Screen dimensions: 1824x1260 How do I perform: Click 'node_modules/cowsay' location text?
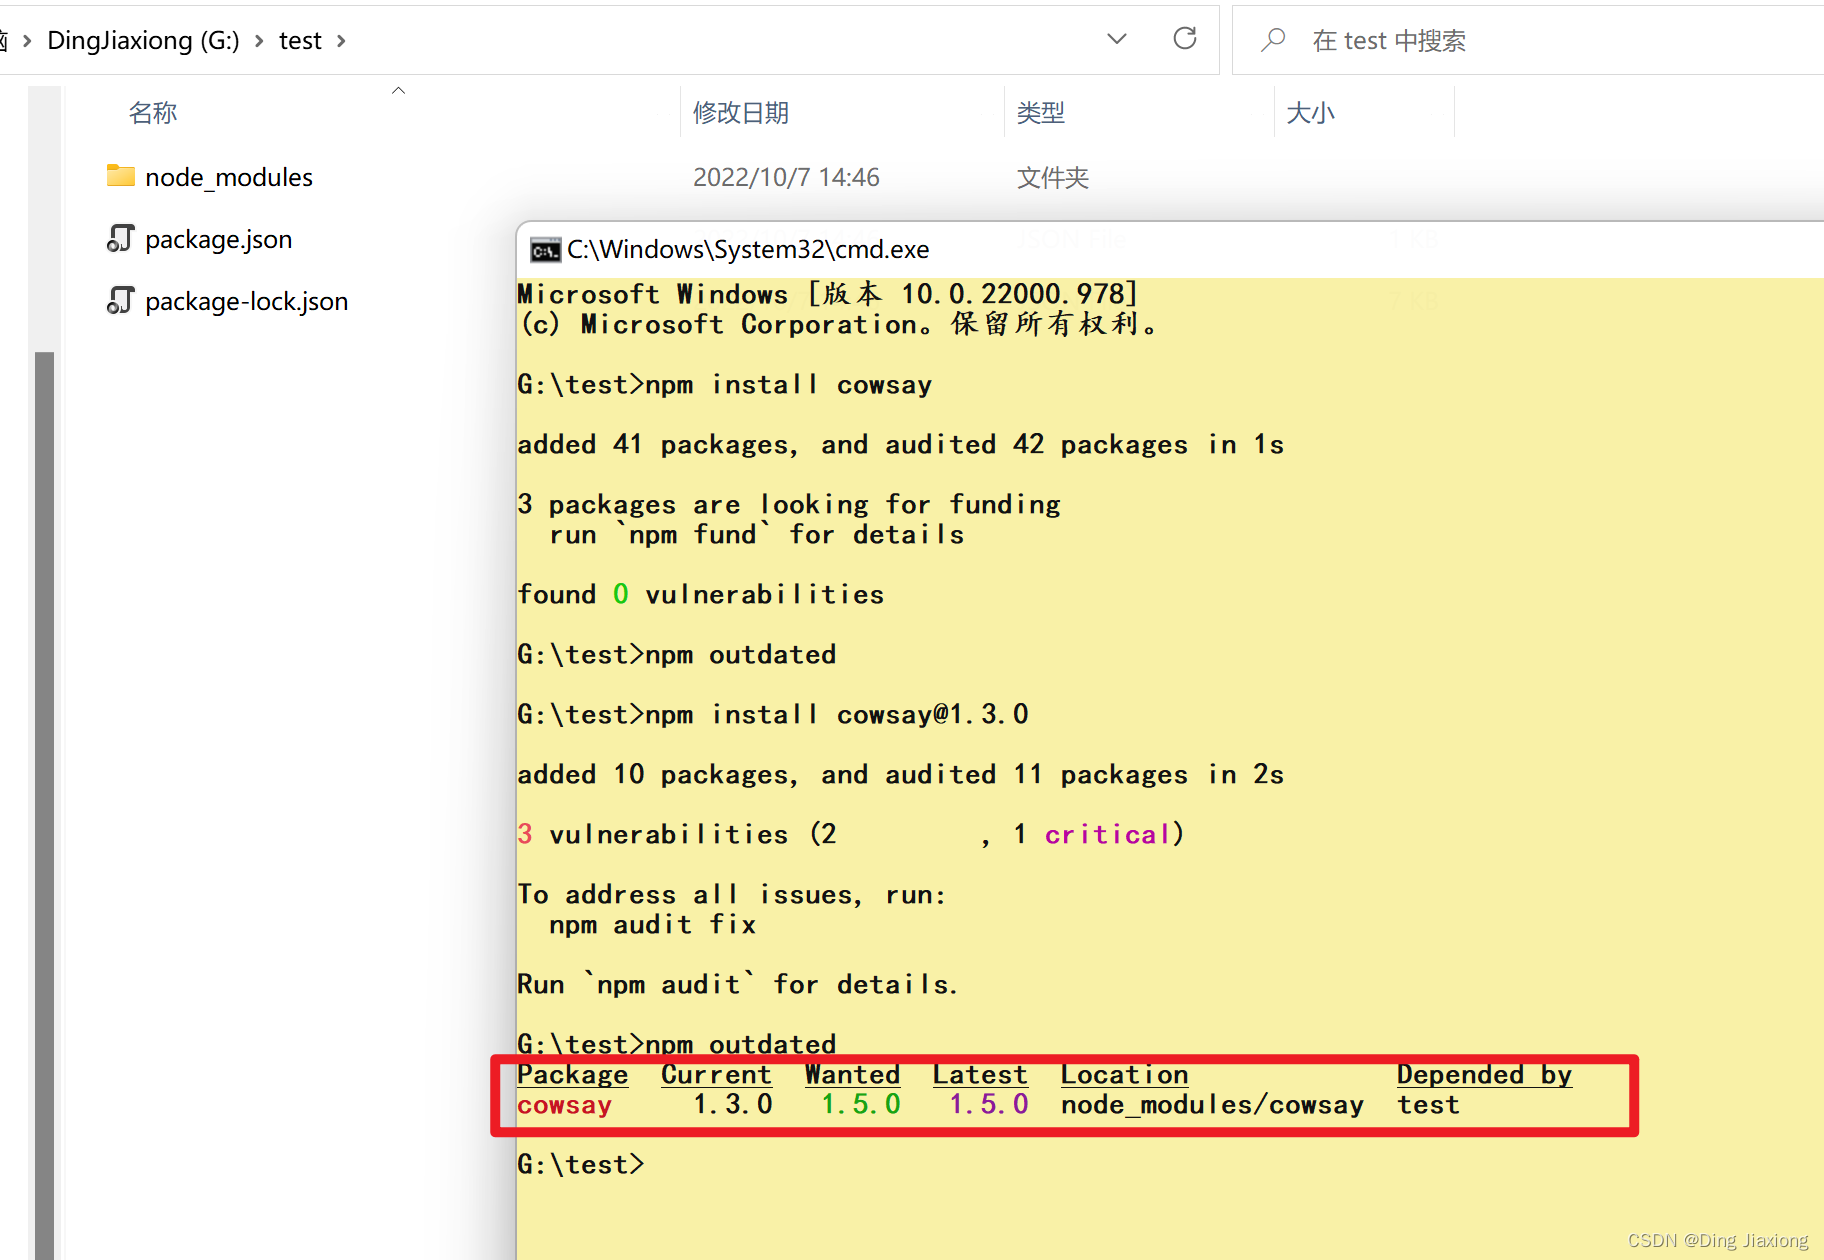(1212, 1104)
